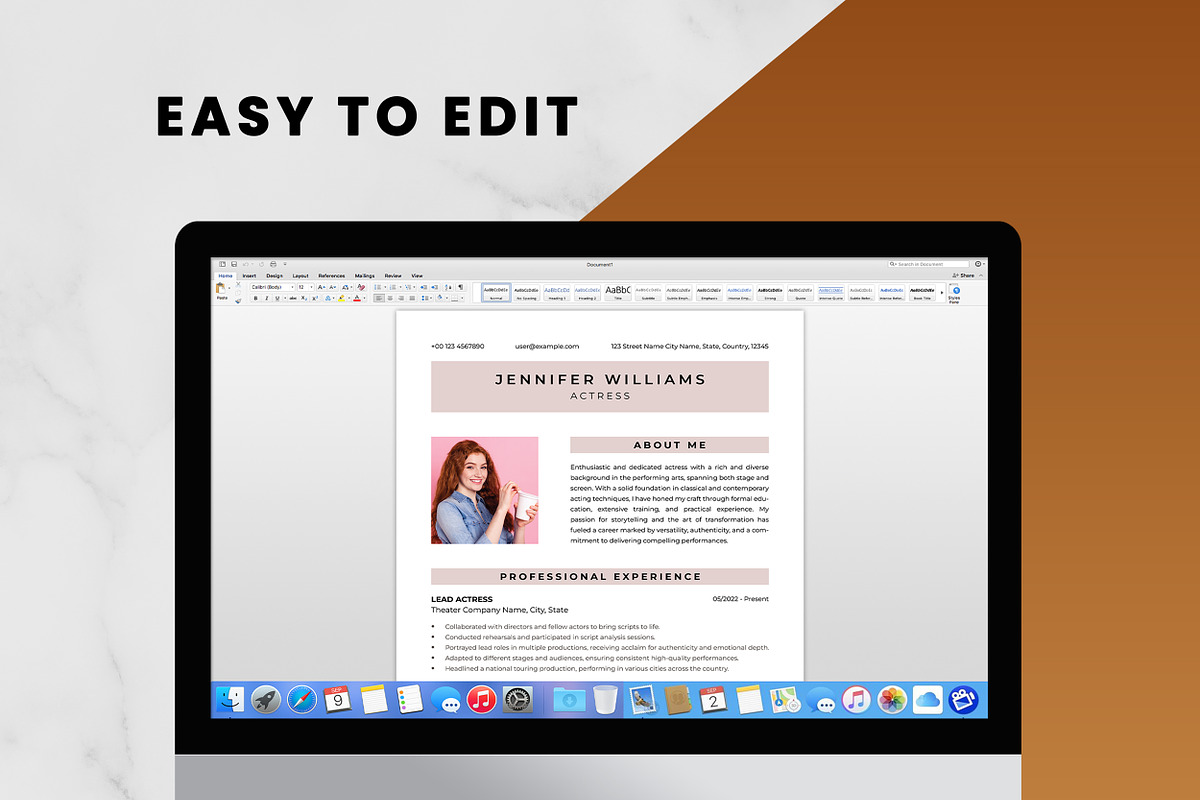Screen dimensions: 1200x800
Task: Open System Preferences gear in dock
Action: (x=515, y=700)
